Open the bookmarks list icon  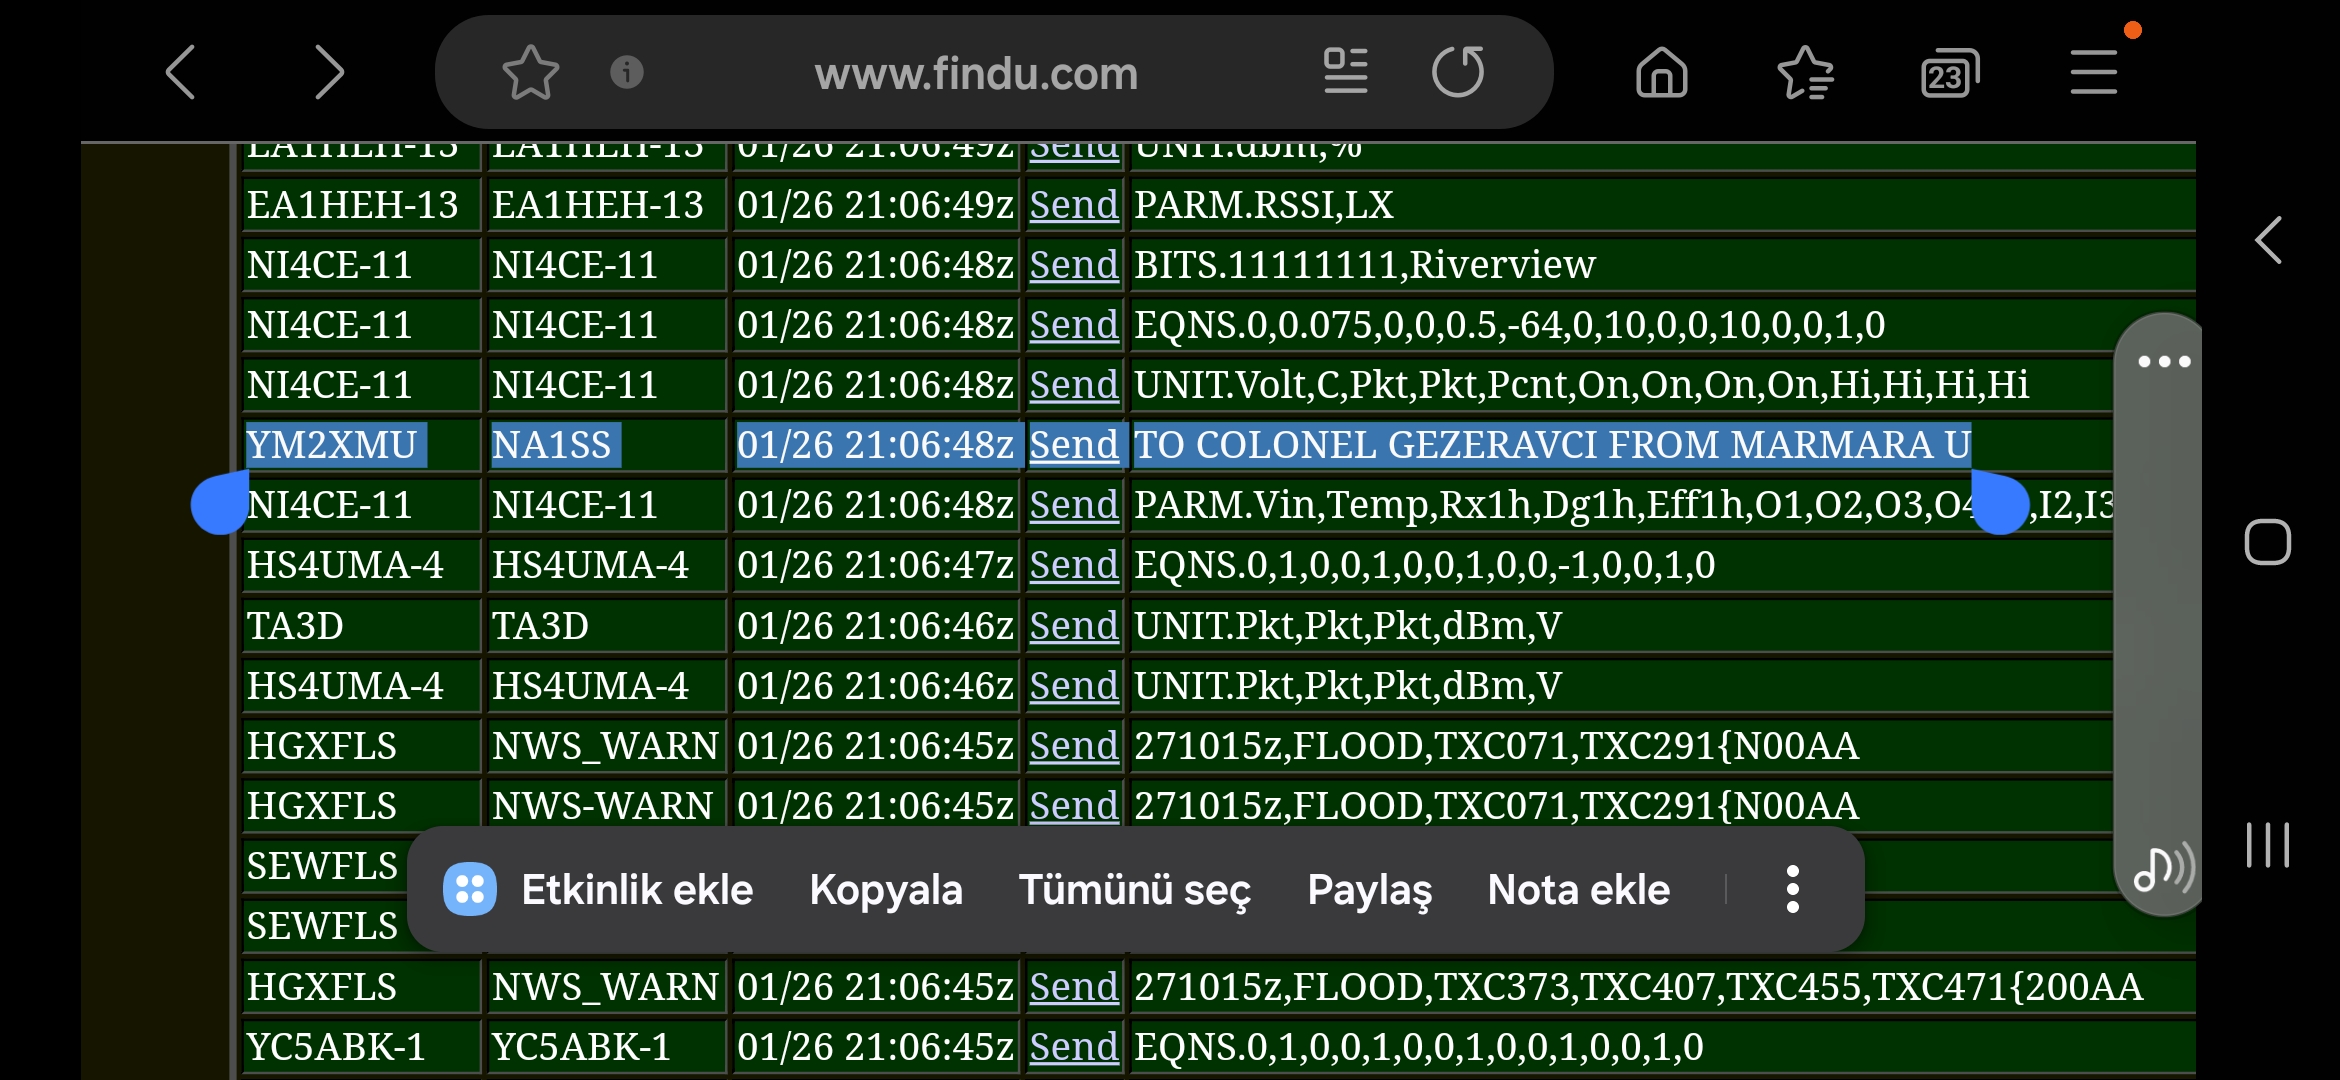coord(1805,73)
